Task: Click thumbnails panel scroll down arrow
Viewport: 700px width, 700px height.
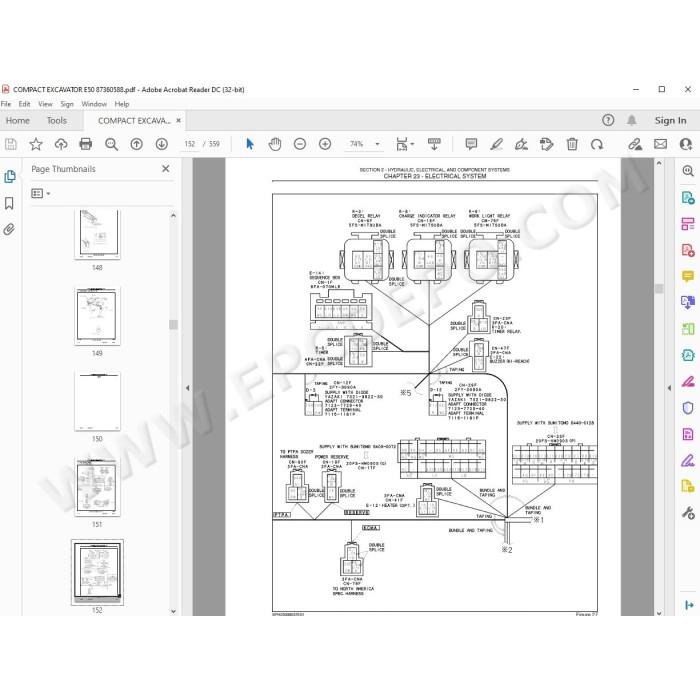Action: point(174,611)
